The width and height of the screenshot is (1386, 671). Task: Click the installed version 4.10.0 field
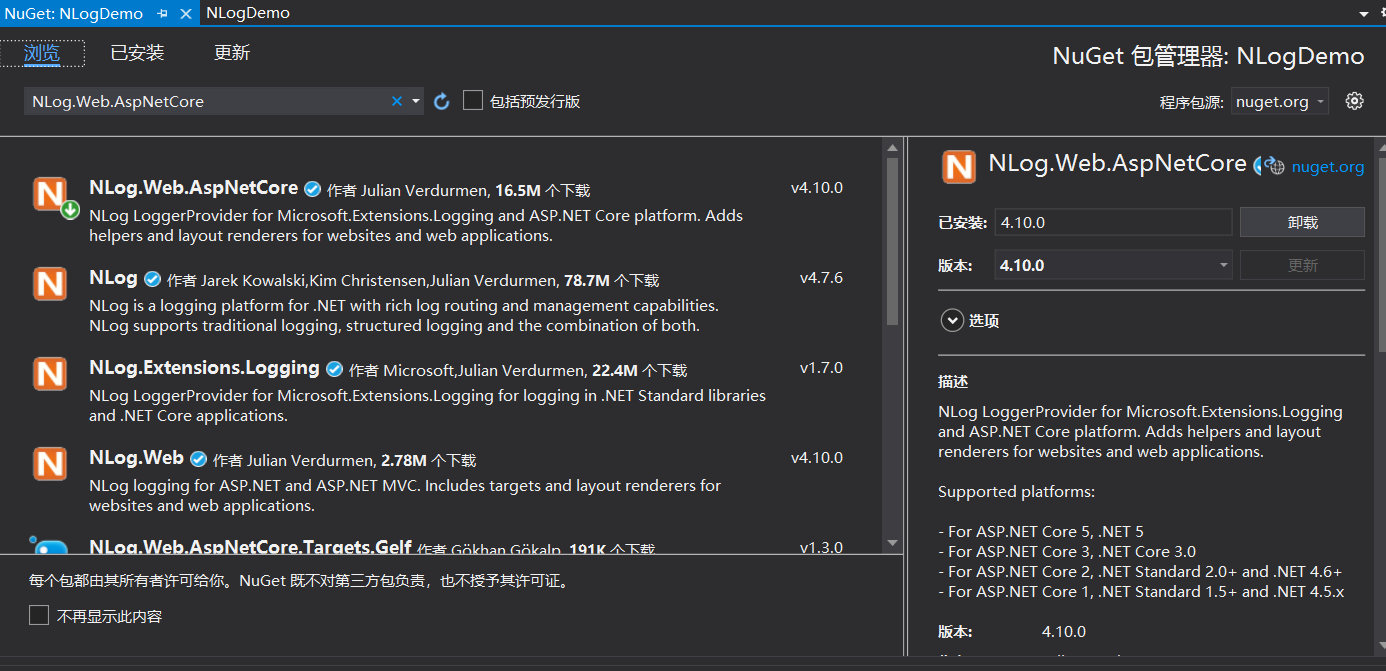click(x=1114, y=222)
